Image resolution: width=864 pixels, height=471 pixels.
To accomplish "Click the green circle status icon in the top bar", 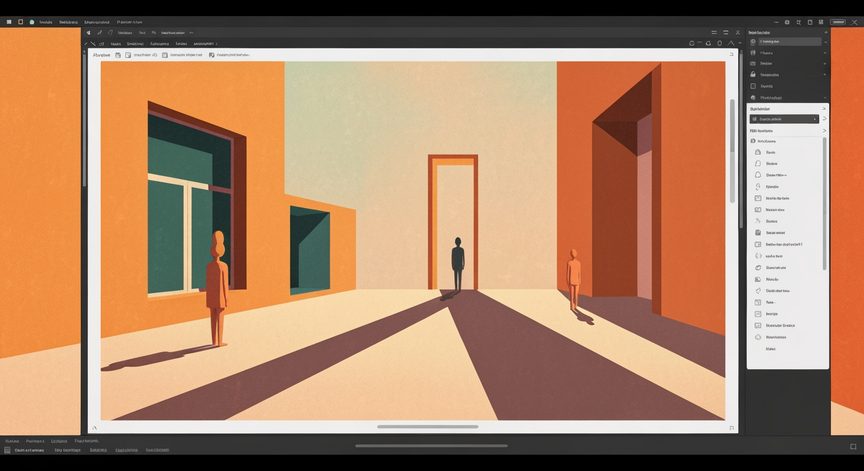I will [31, 21].
